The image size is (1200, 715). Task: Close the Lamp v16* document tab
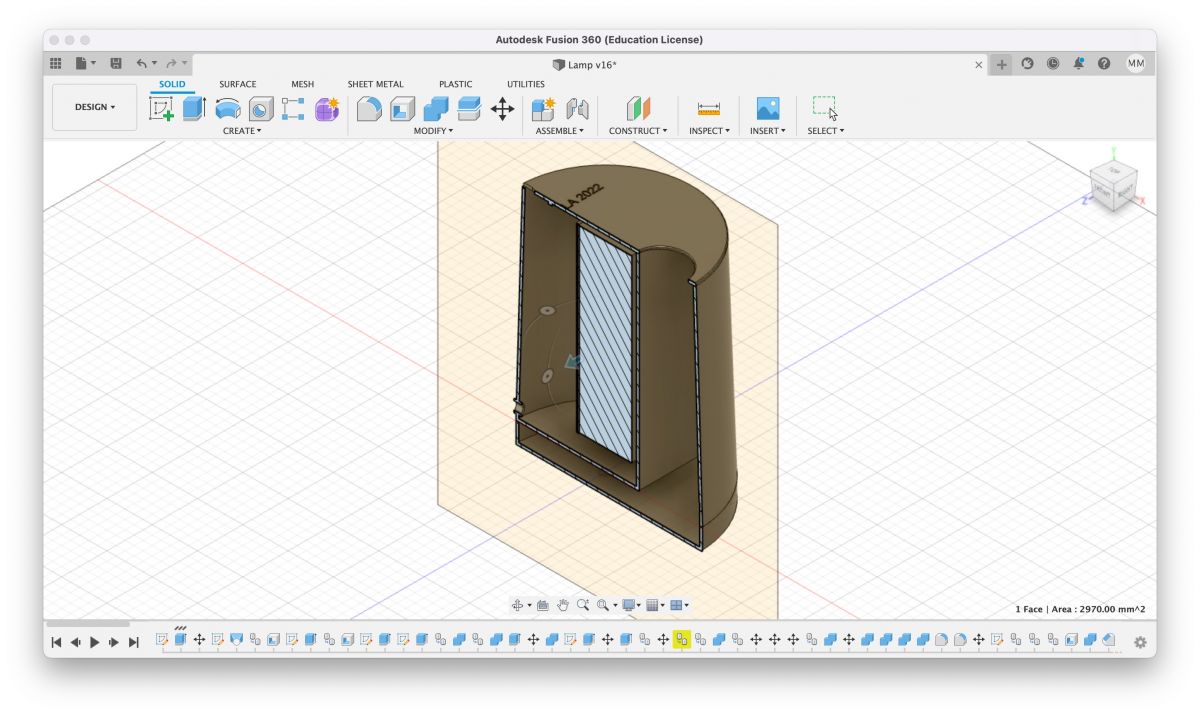979,64
